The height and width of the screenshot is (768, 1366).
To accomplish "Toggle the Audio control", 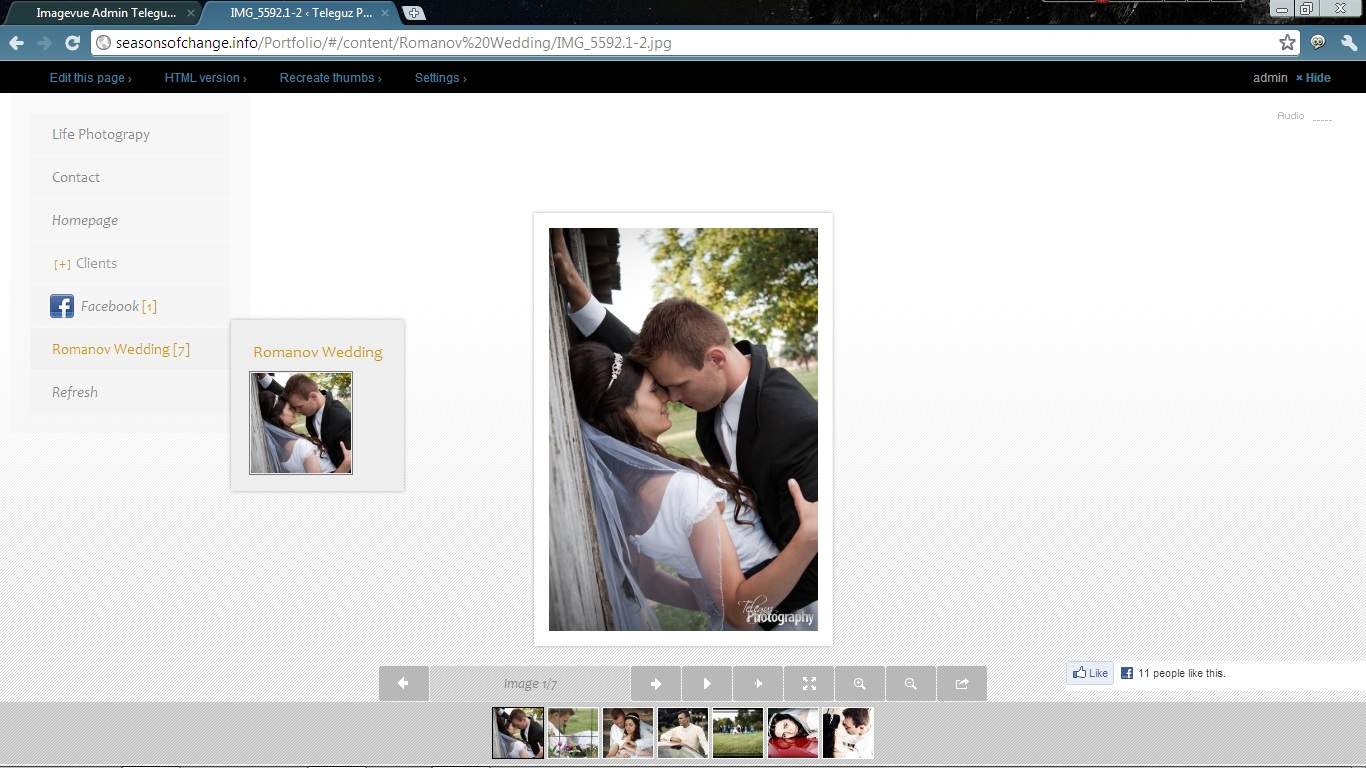I will tap(1304, 116).
